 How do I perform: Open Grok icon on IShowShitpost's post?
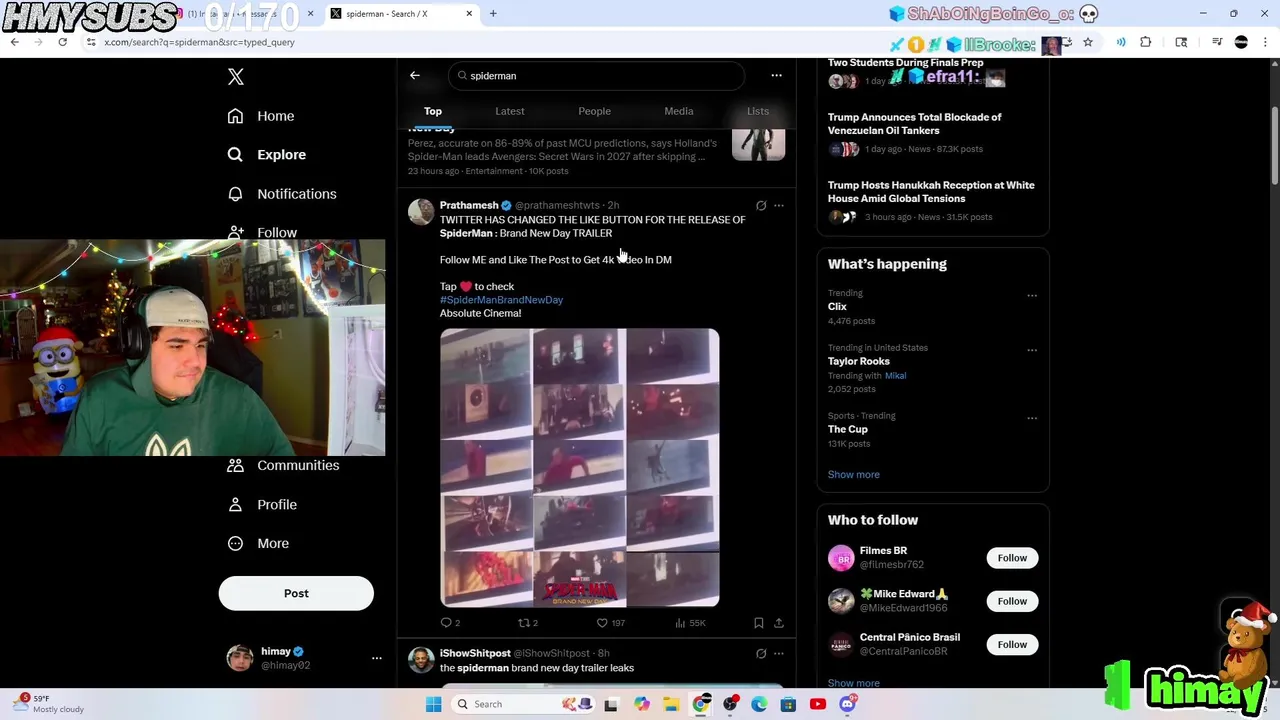[x=761, y=654]
